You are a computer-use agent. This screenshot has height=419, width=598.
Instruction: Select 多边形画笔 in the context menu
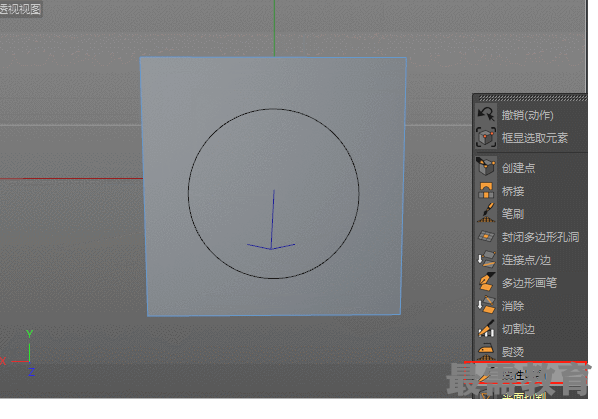click(530, 283)
